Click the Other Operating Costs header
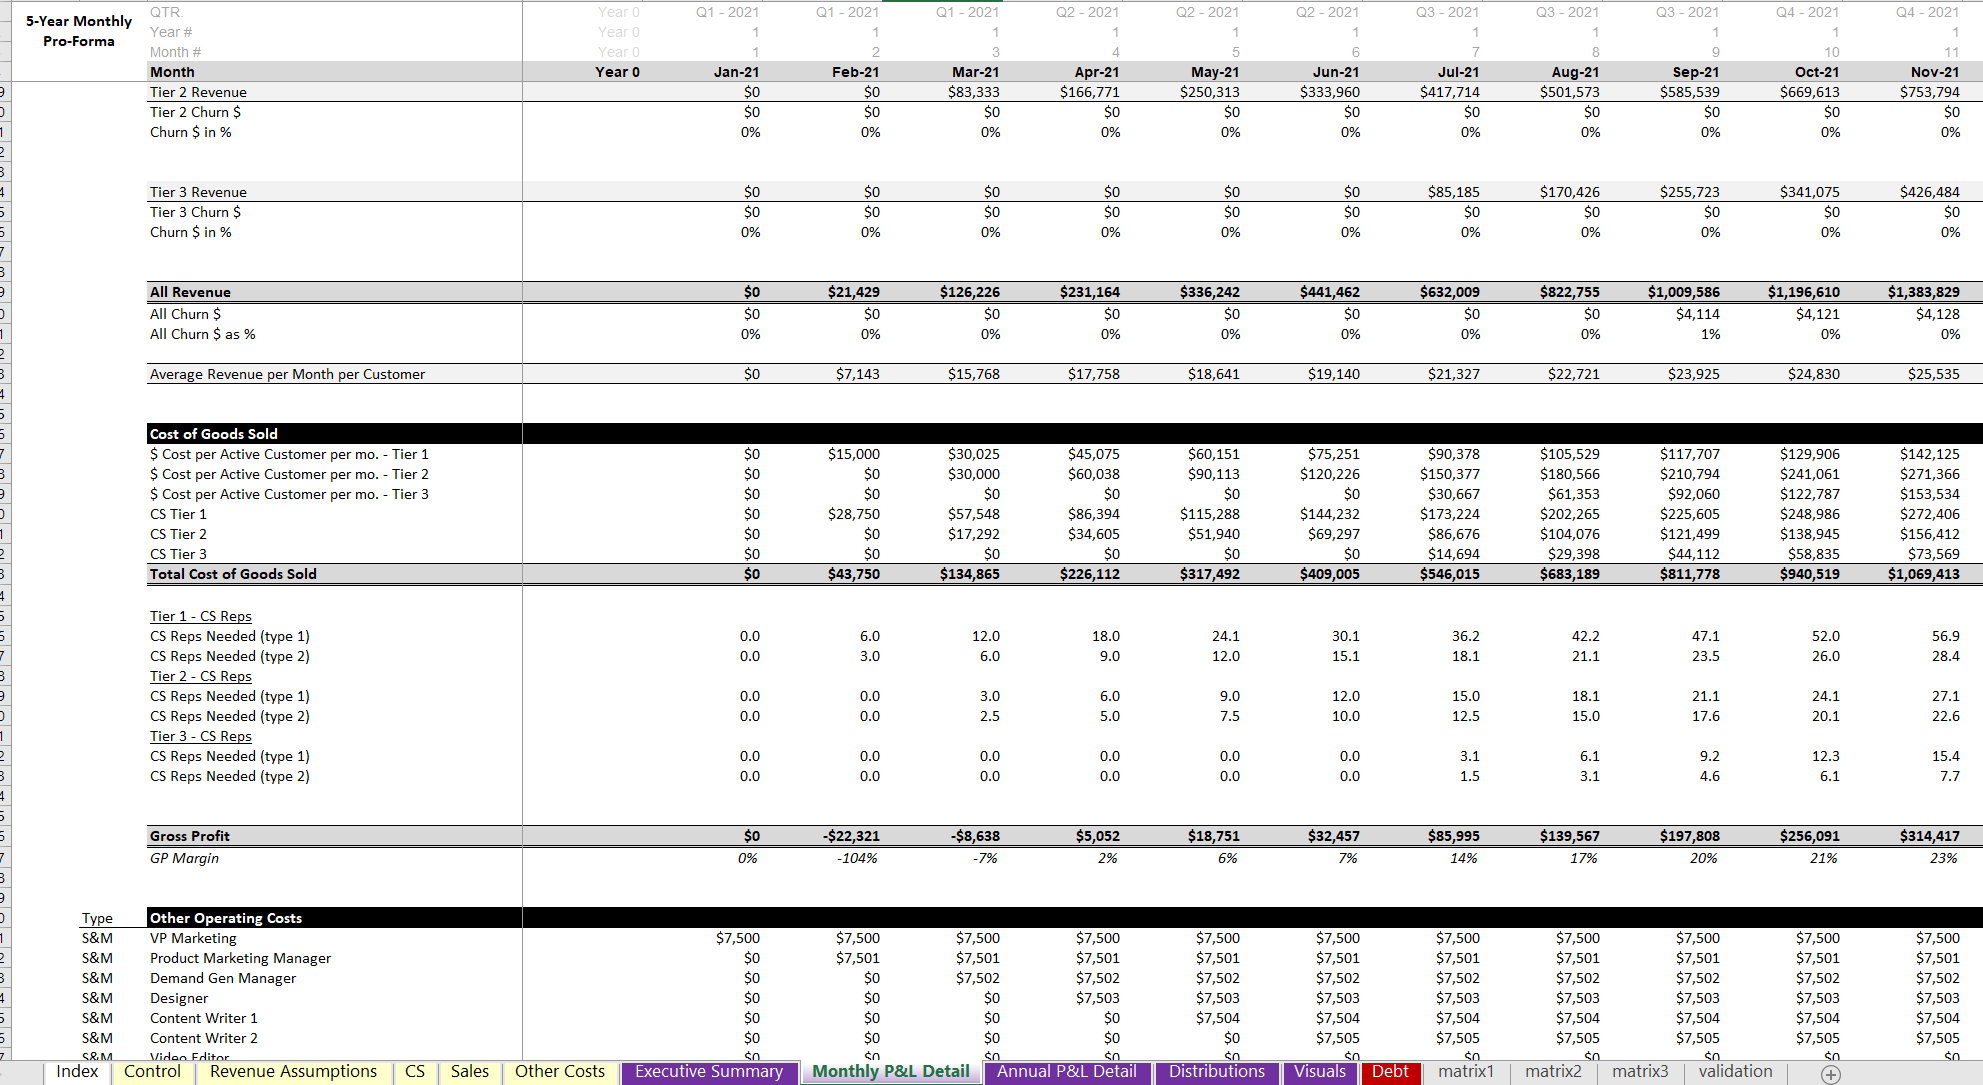This screenshot has width=1983, height=1085. (x=226, y=918)
